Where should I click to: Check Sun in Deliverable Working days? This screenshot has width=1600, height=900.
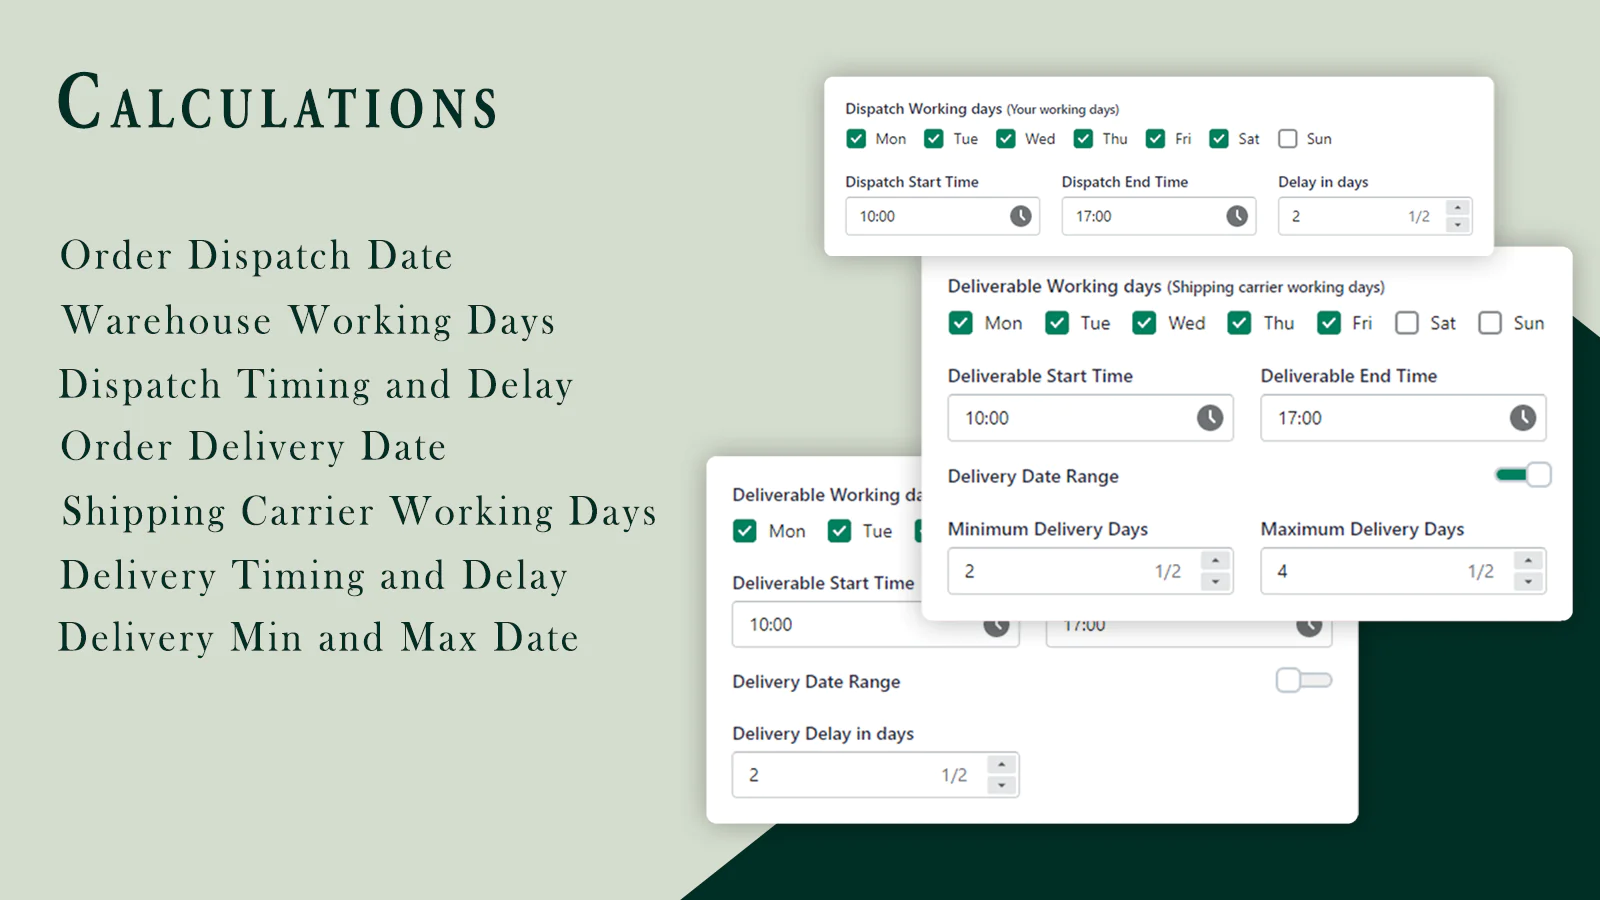(1490, 323)
